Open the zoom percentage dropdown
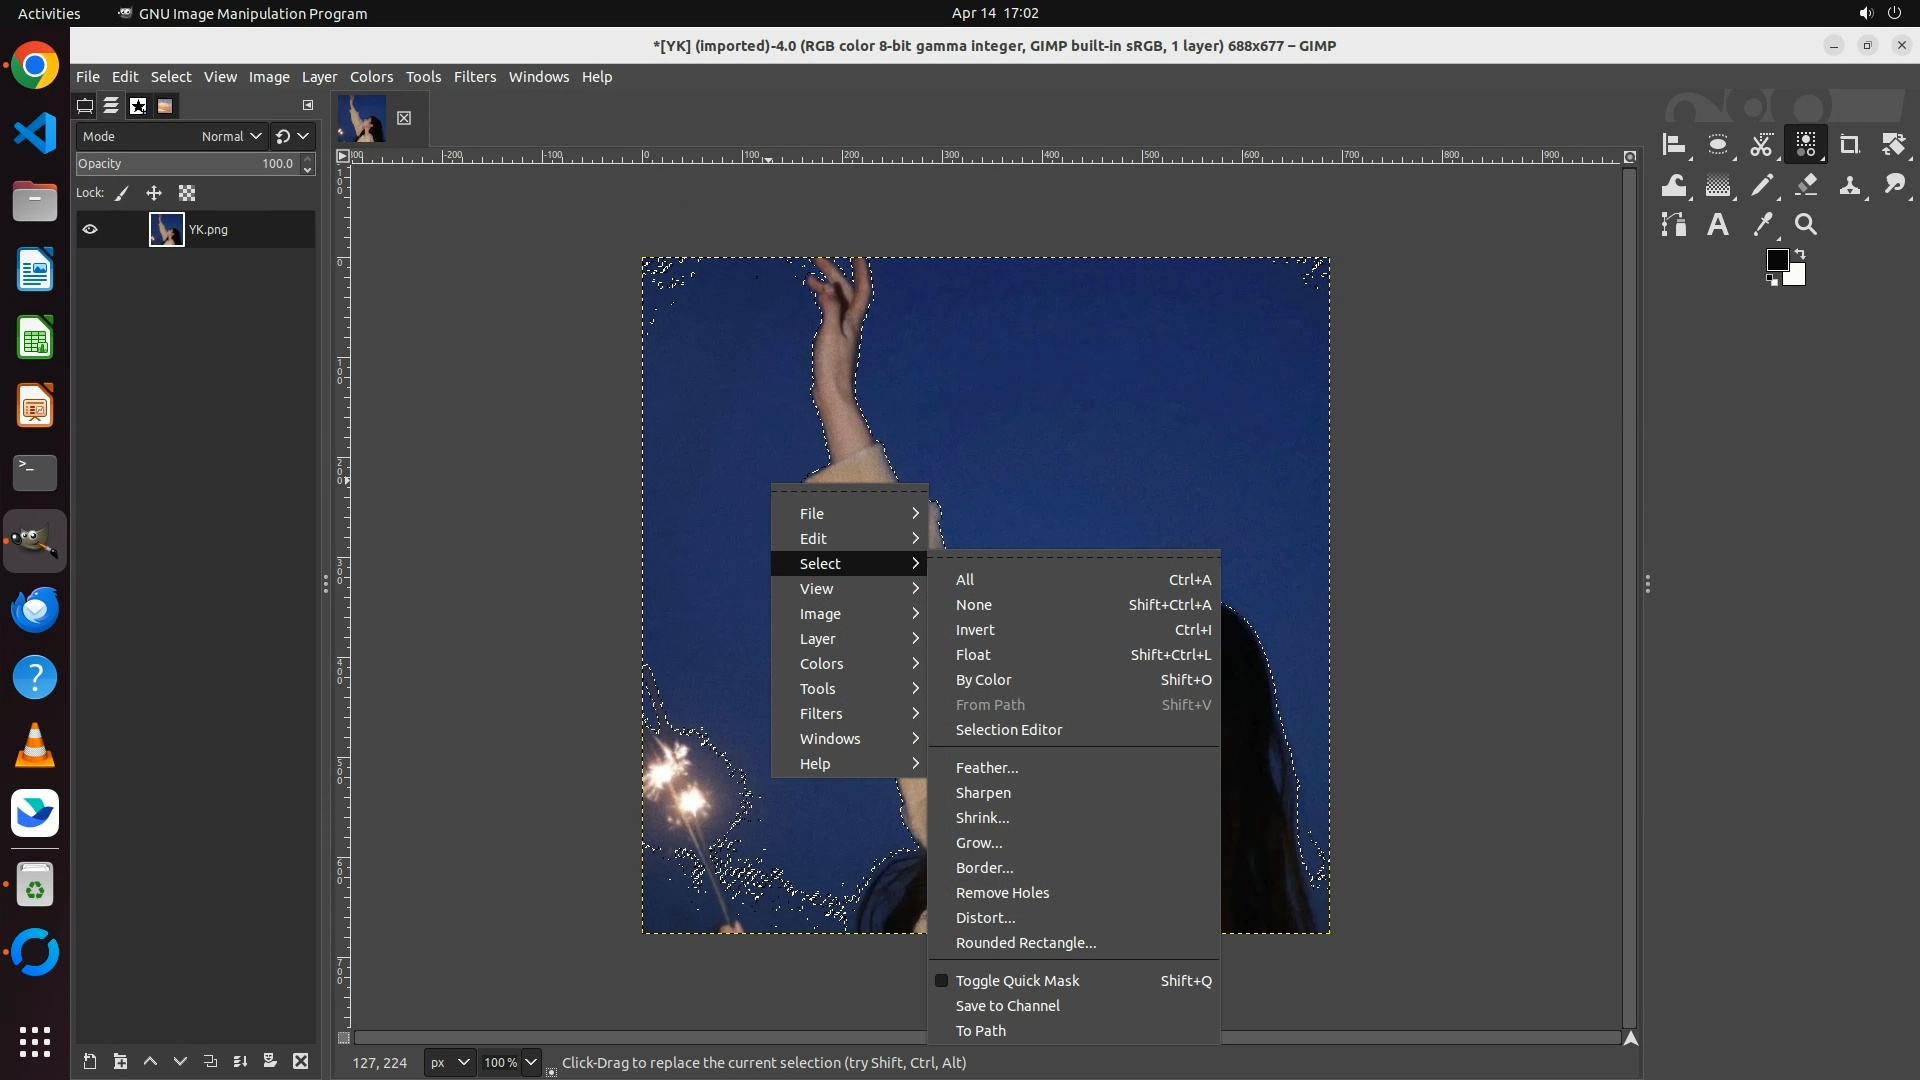 [531, 1063]
